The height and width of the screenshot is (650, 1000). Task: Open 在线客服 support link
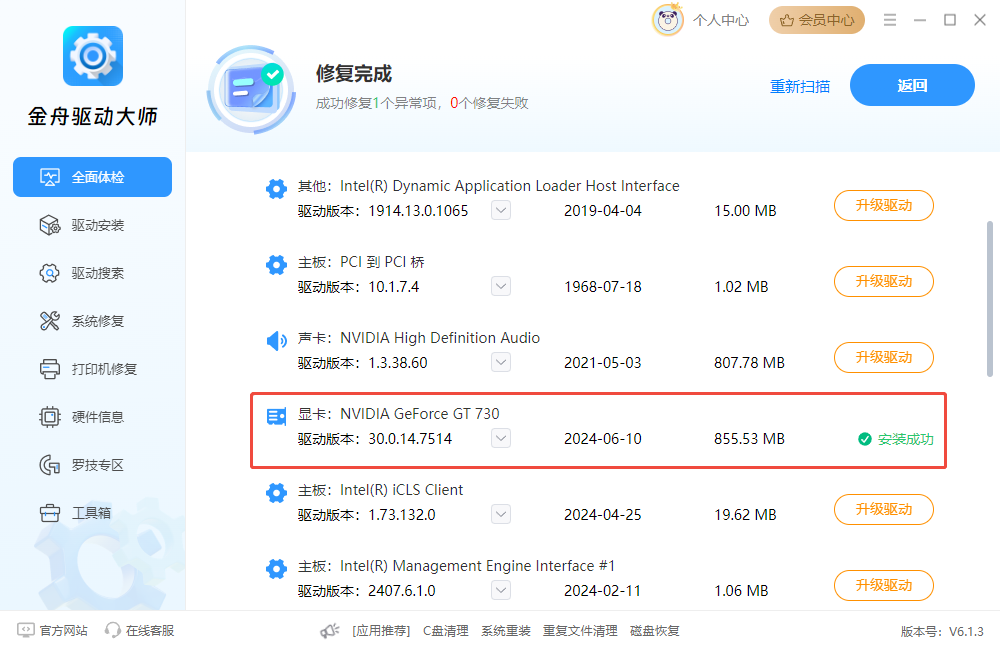click(x=150, y=630)
